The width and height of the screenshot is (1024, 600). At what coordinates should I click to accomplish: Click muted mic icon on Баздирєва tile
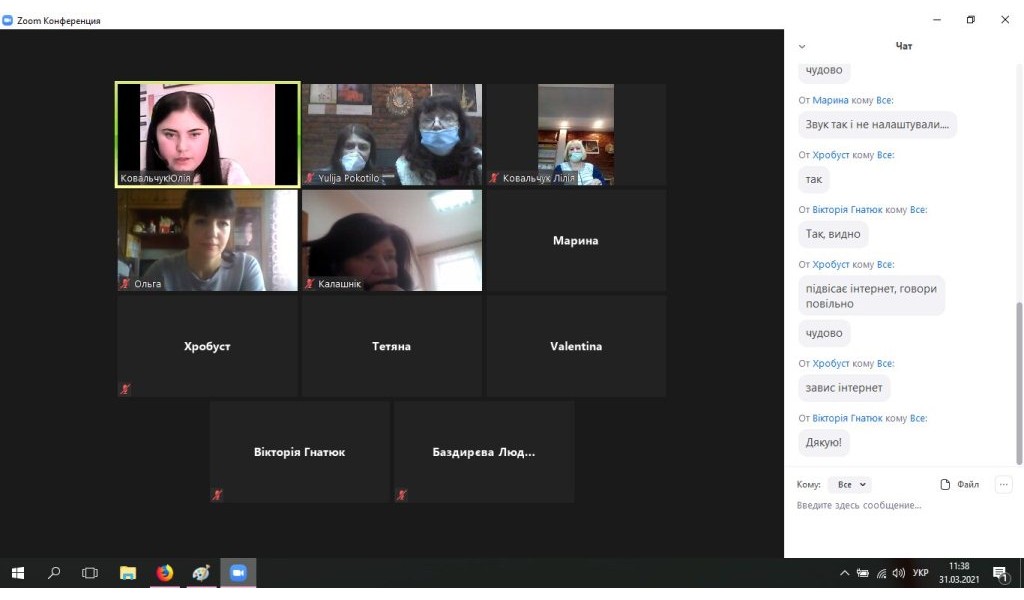401,495
